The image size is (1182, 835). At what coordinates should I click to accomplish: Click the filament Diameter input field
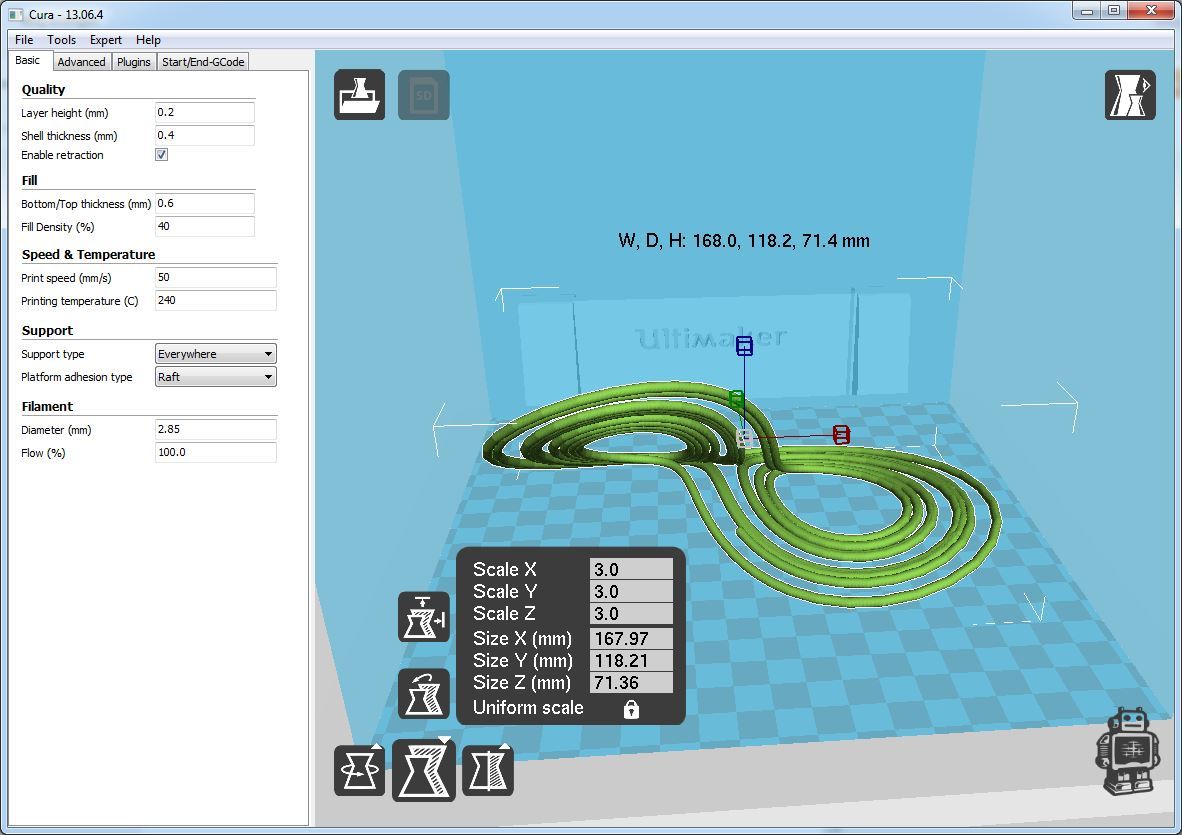[216, 429]
